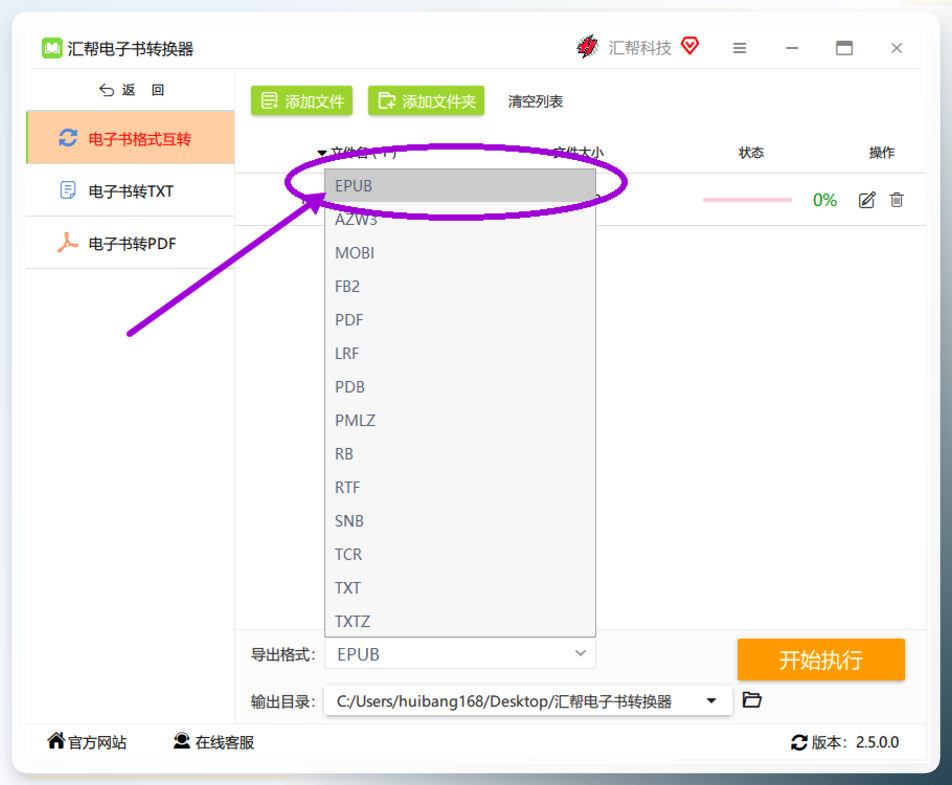Click the version refresh icon beside 版本
Image resolution: width=952 pixels, height=785 pixels.
pyautogui.click(x=798, y=742)
